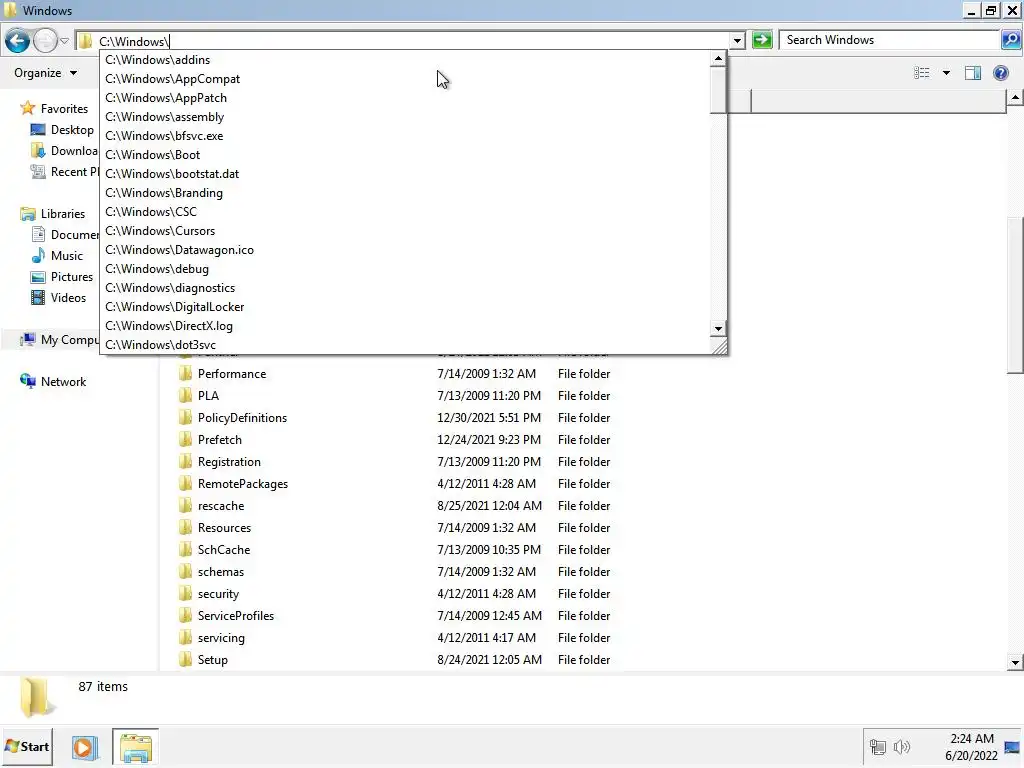Click the Pictures library icon
This screenshot has width=1024, height=768.
pyautogui.click(x=39, y=276)
